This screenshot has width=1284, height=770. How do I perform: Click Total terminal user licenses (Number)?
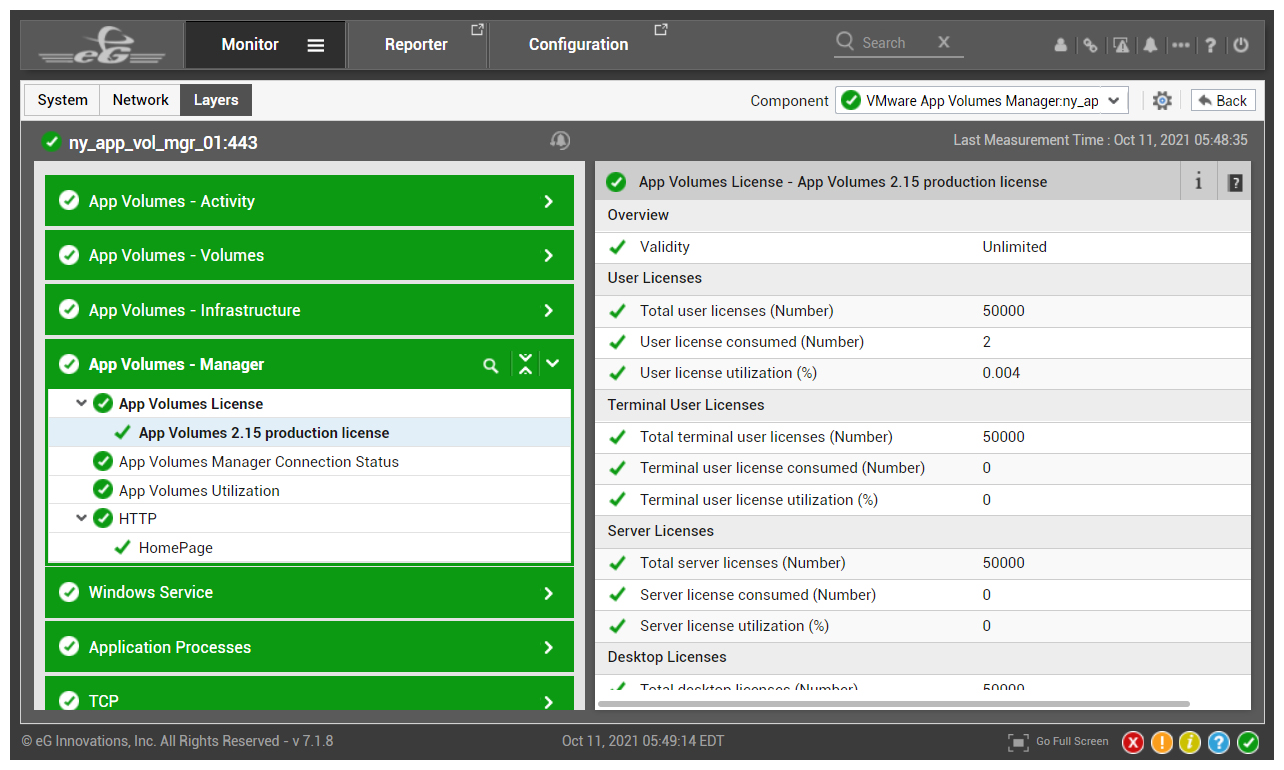[x=766, y=437]
